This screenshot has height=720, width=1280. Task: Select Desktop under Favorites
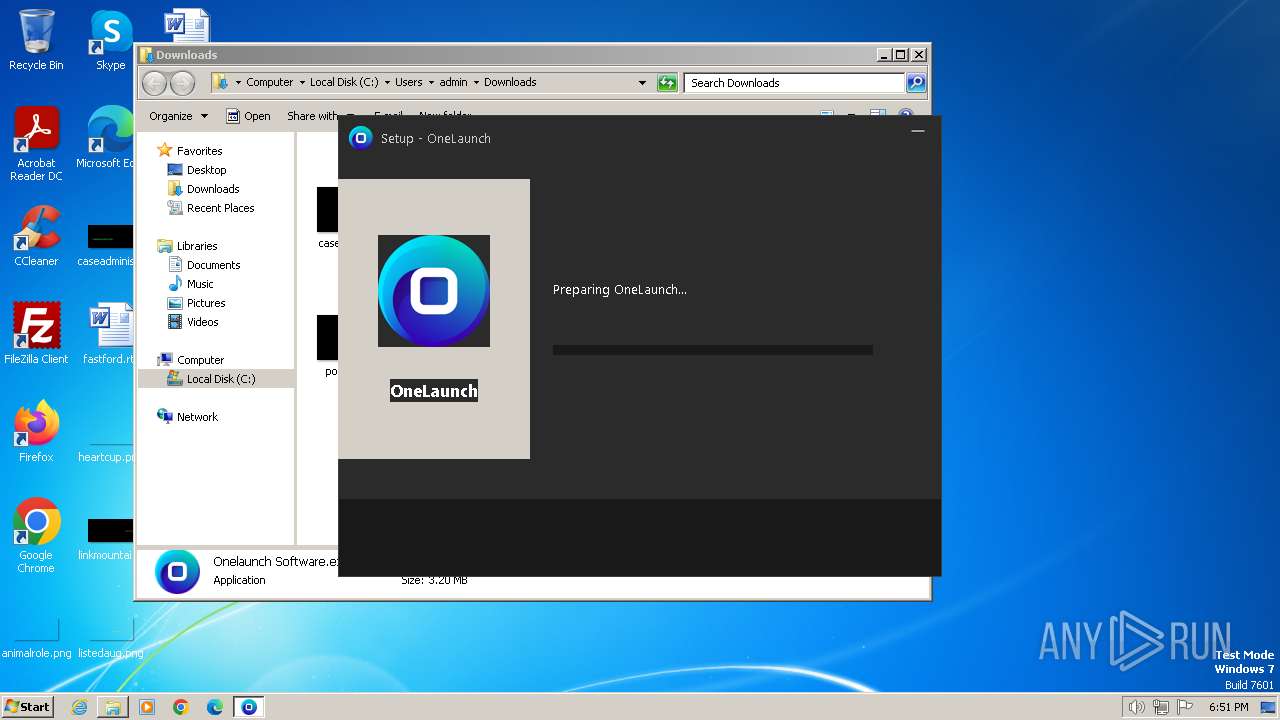pos(206,170)
